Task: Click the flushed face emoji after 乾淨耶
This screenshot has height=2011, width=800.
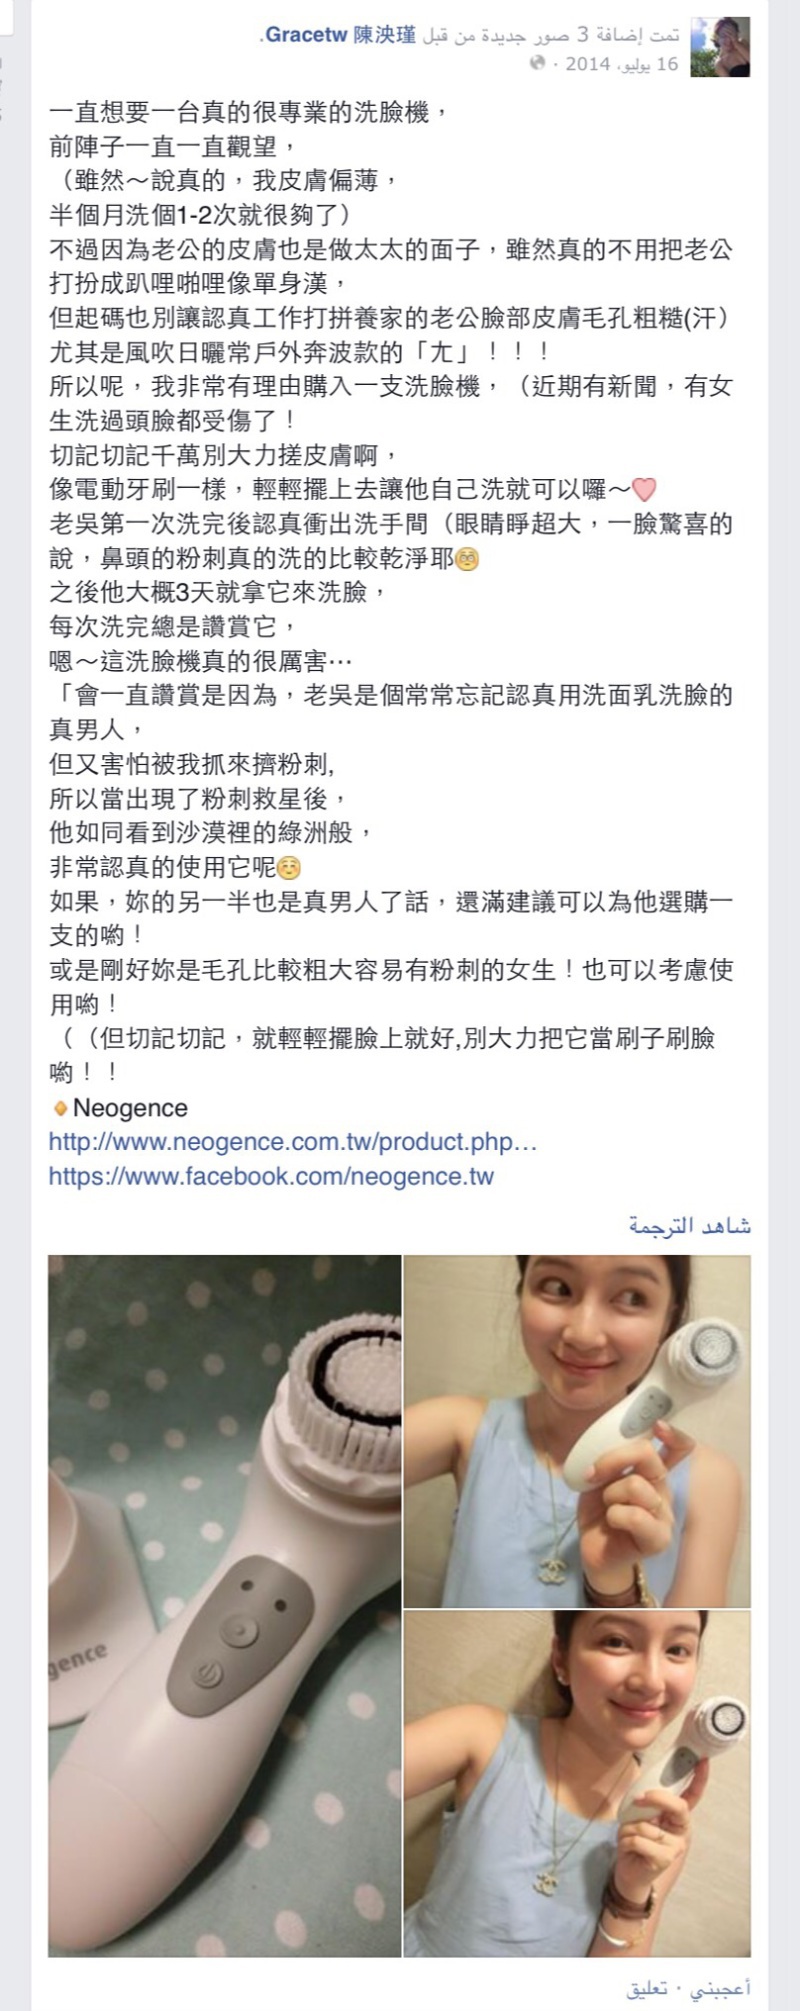Action: (x=467, y=560)
